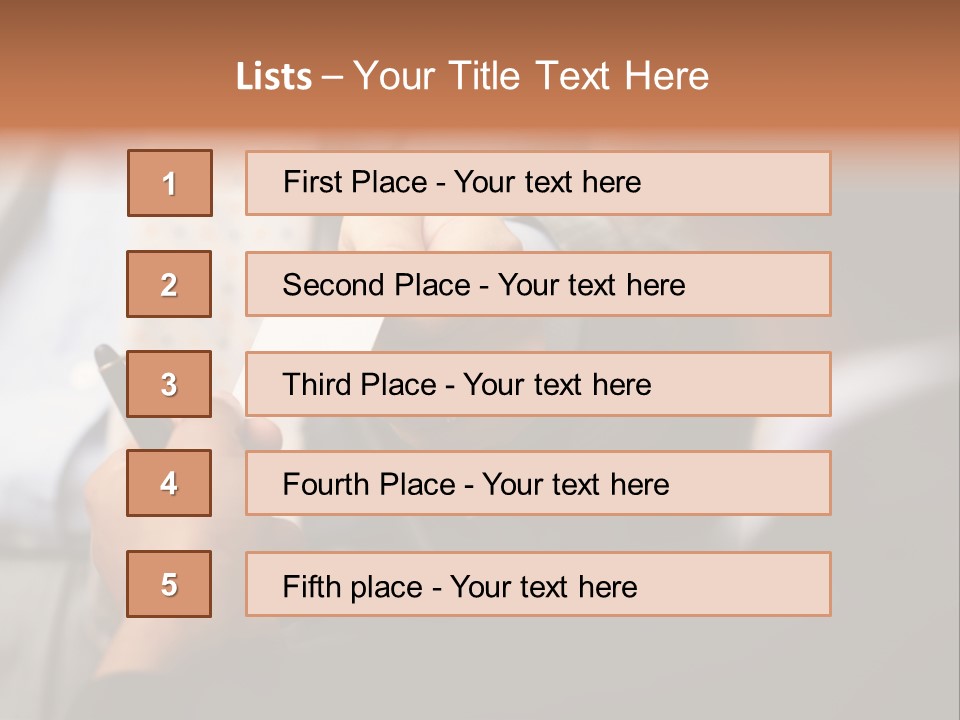Click the slide title text
This screenshot has height=720, width=960.
point(472,76)
